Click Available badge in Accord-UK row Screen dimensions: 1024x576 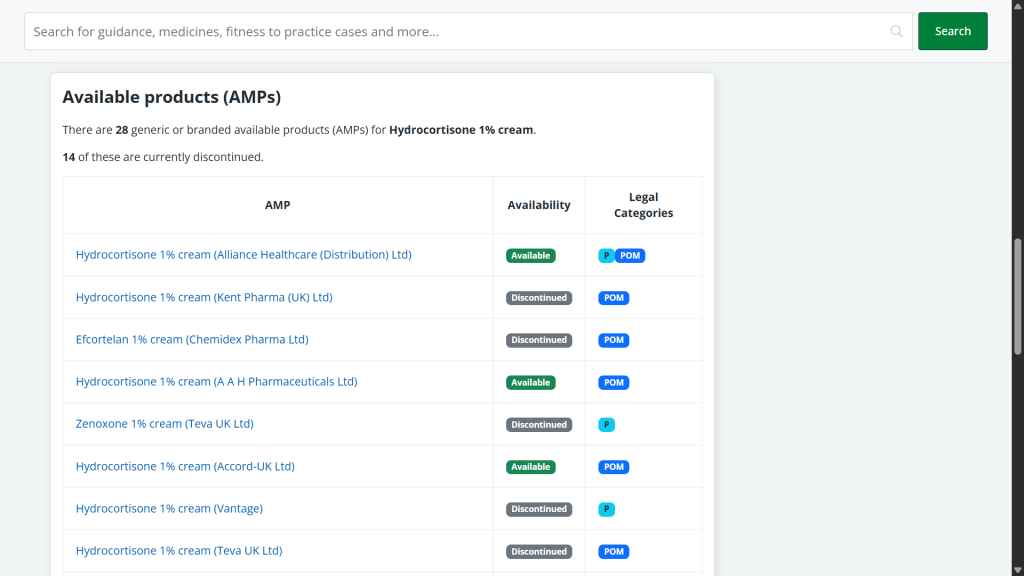coord(530,467)
